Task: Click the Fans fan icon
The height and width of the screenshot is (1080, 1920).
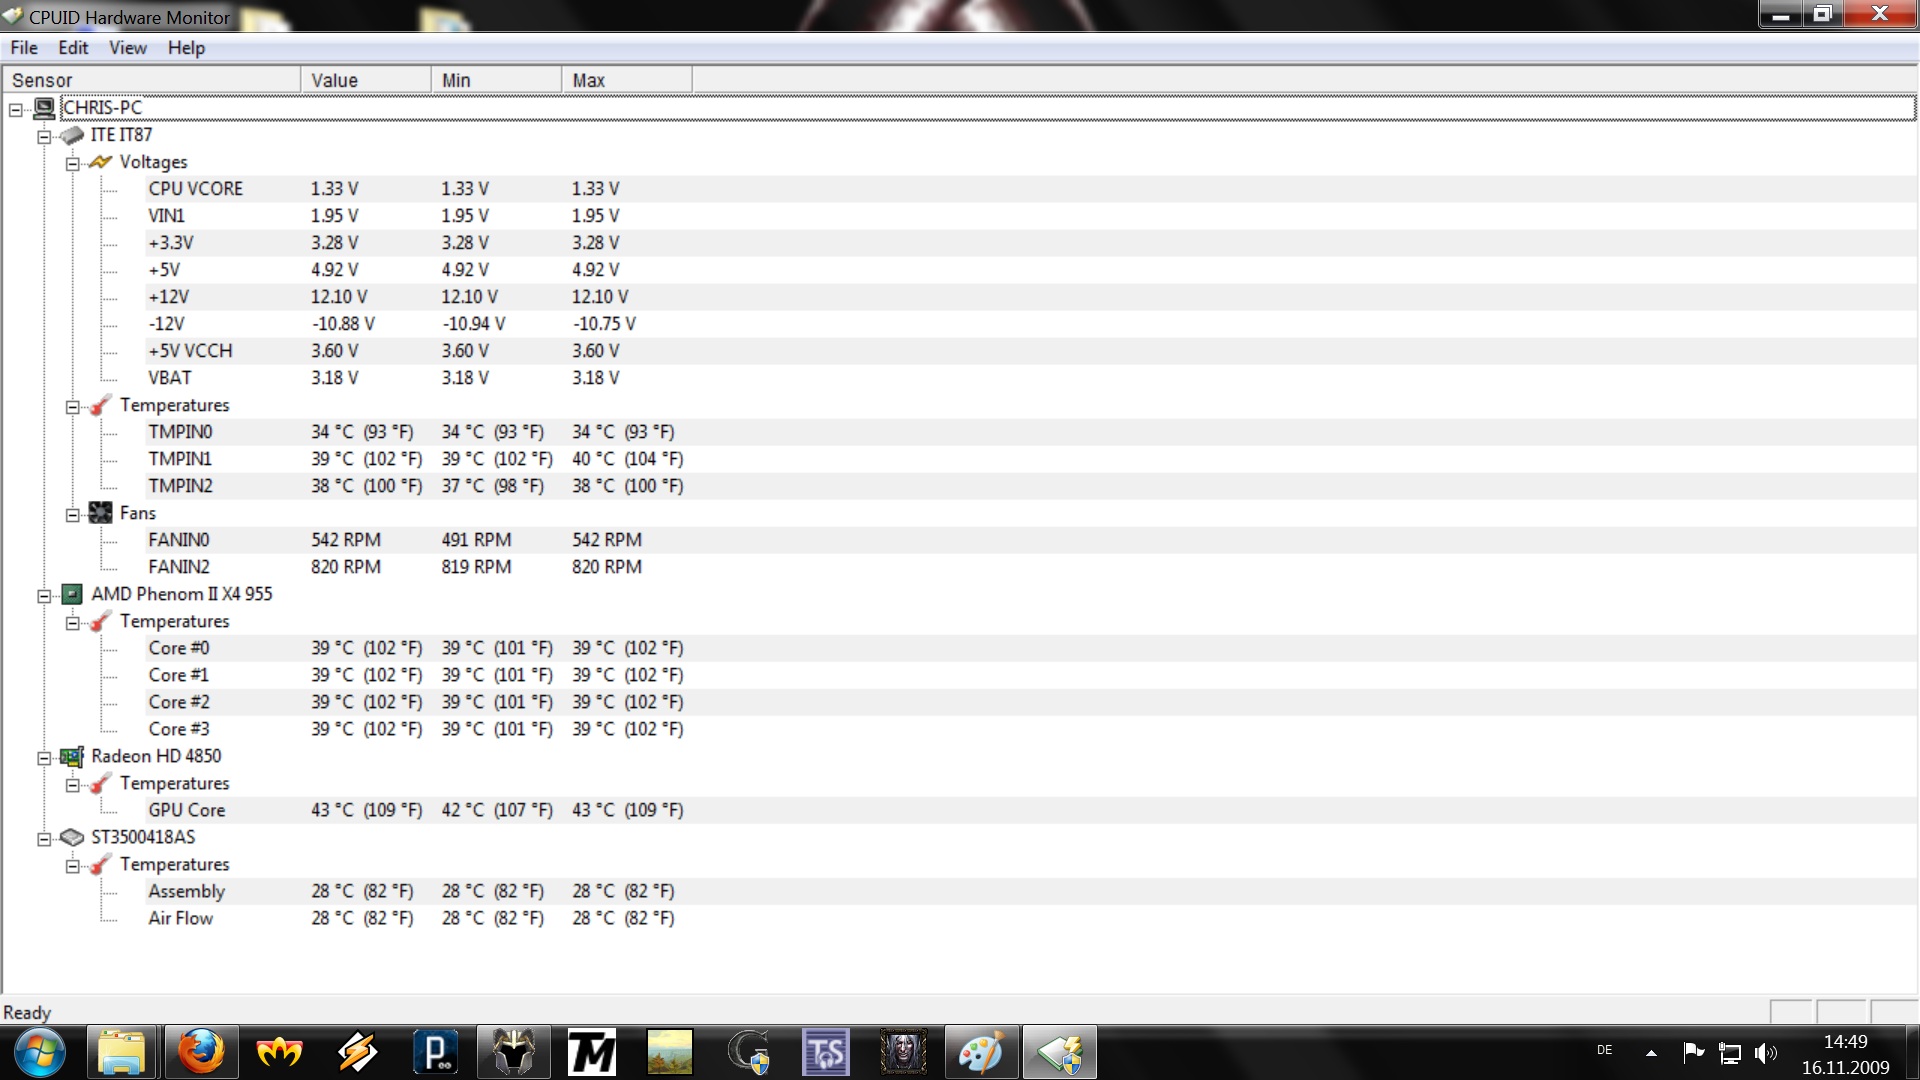Action: point(100,513)
